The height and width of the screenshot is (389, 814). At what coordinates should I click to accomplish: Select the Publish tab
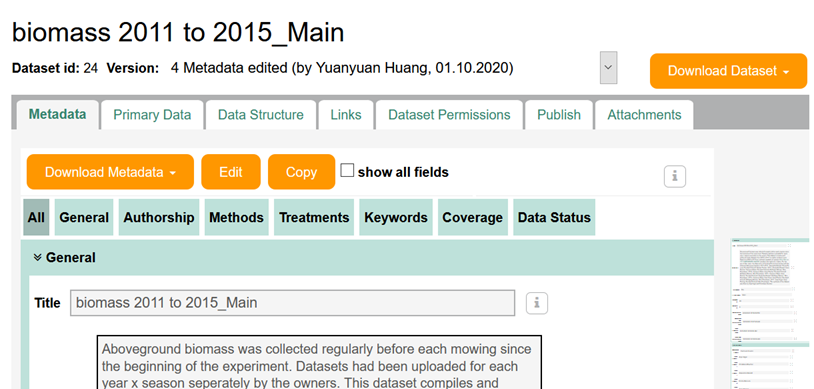(559, 115)
